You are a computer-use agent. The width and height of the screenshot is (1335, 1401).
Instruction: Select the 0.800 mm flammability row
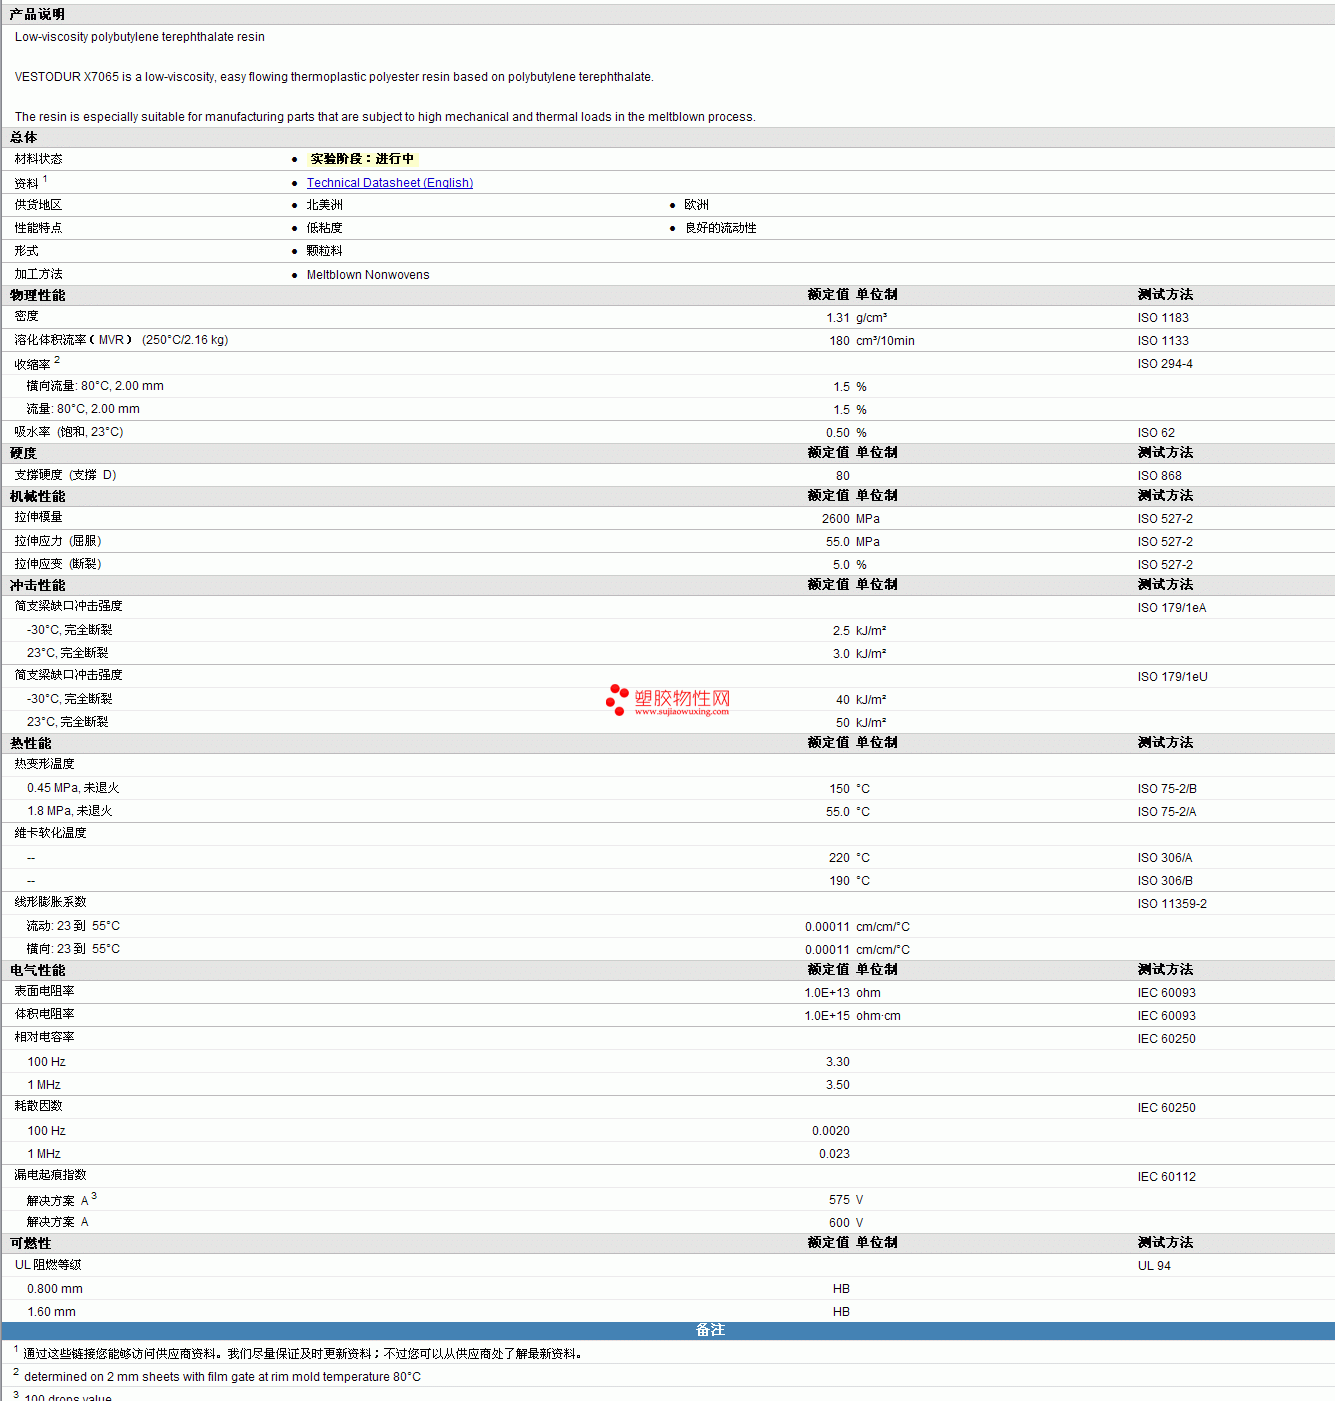667,1289
